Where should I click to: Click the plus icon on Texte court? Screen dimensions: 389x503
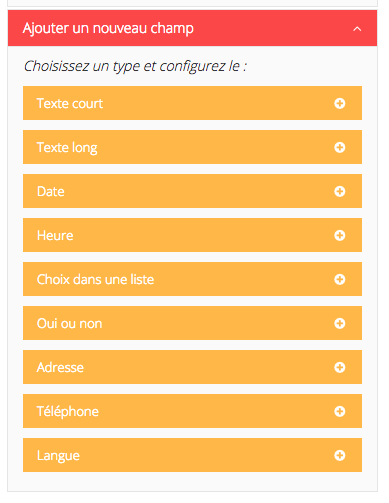click(339, 103)
